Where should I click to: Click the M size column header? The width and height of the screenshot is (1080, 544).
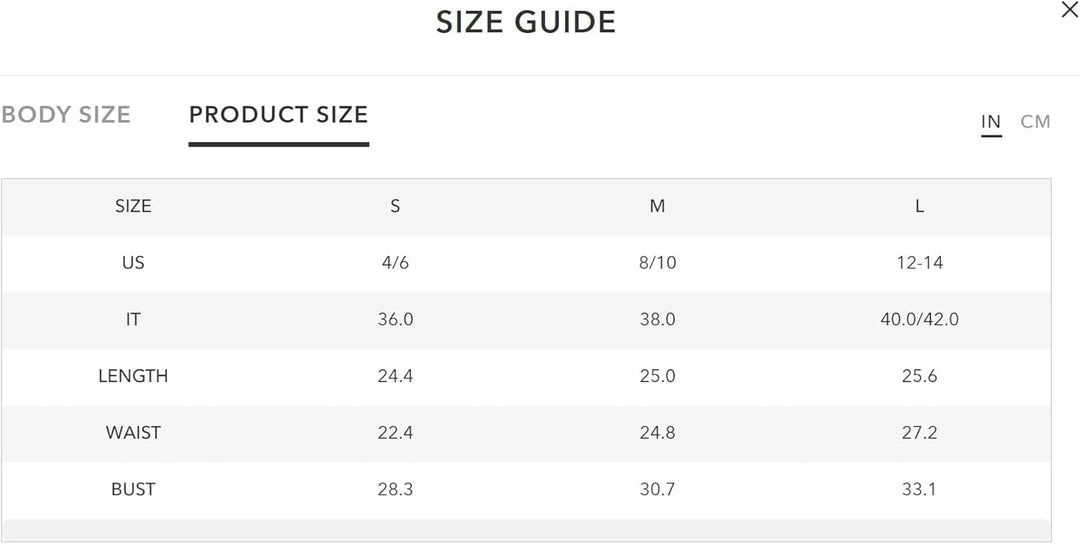pyautogui.click(x=657, y=206)
